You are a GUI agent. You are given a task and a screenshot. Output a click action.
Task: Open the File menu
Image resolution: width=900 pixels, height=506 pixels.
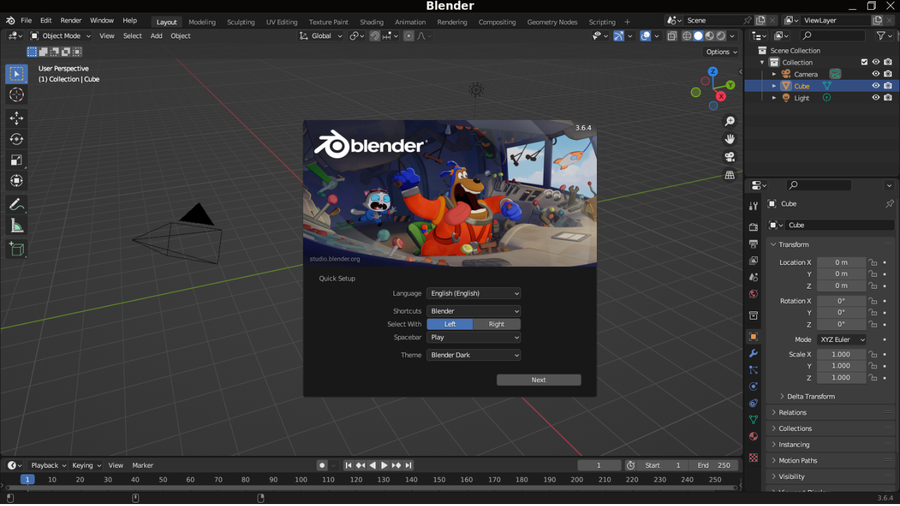point(26,21)
